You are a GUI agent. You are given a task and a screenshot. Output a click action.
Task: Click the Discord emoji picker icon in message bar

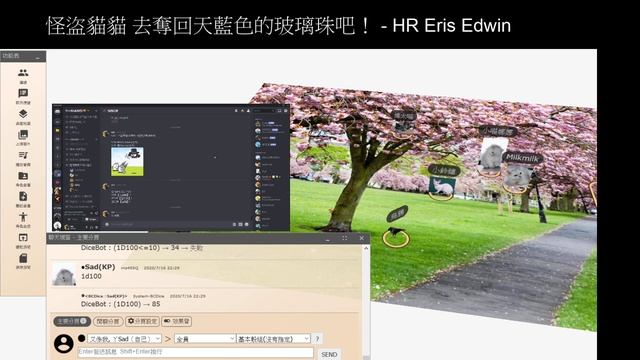pos(247,224)
